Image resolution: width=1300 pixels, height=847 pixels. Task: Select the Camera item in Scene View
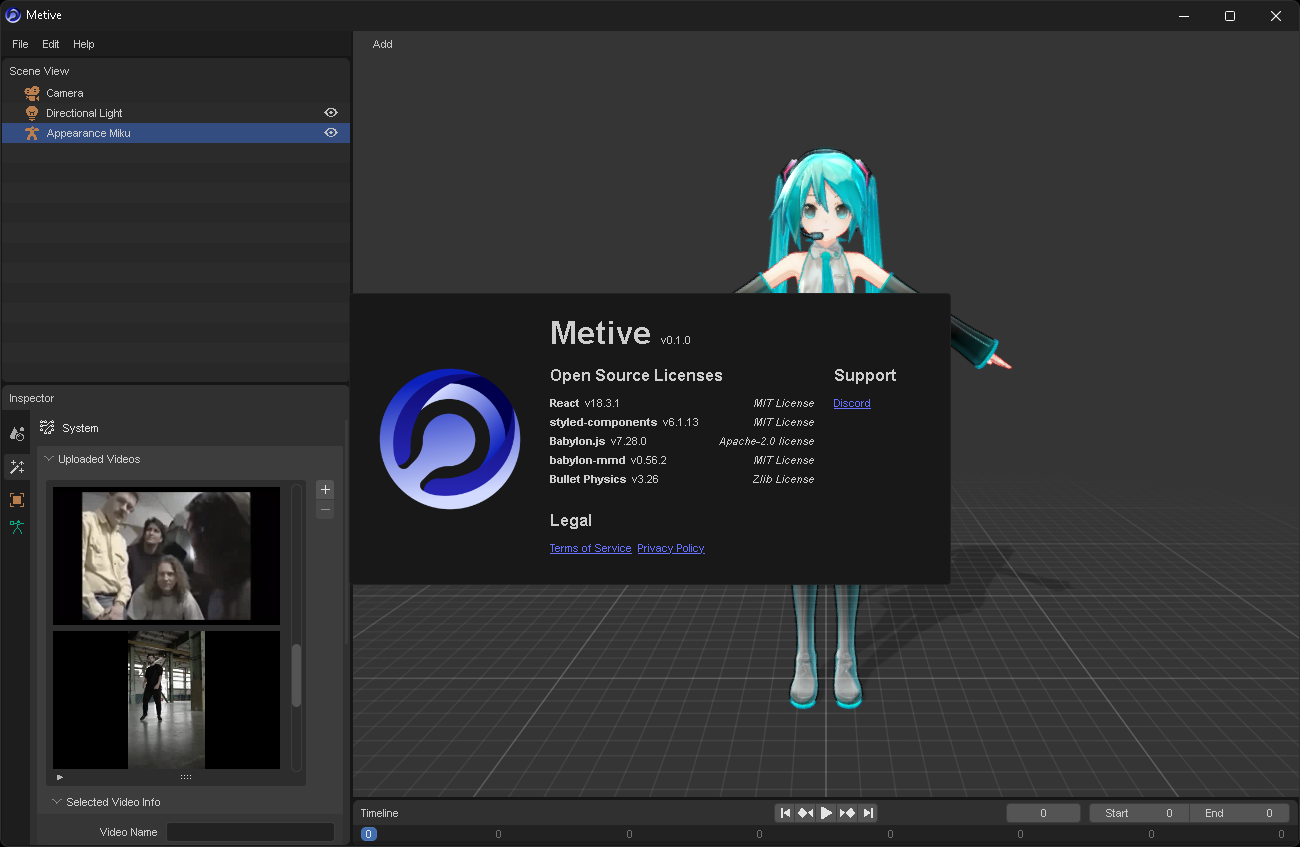176,93
